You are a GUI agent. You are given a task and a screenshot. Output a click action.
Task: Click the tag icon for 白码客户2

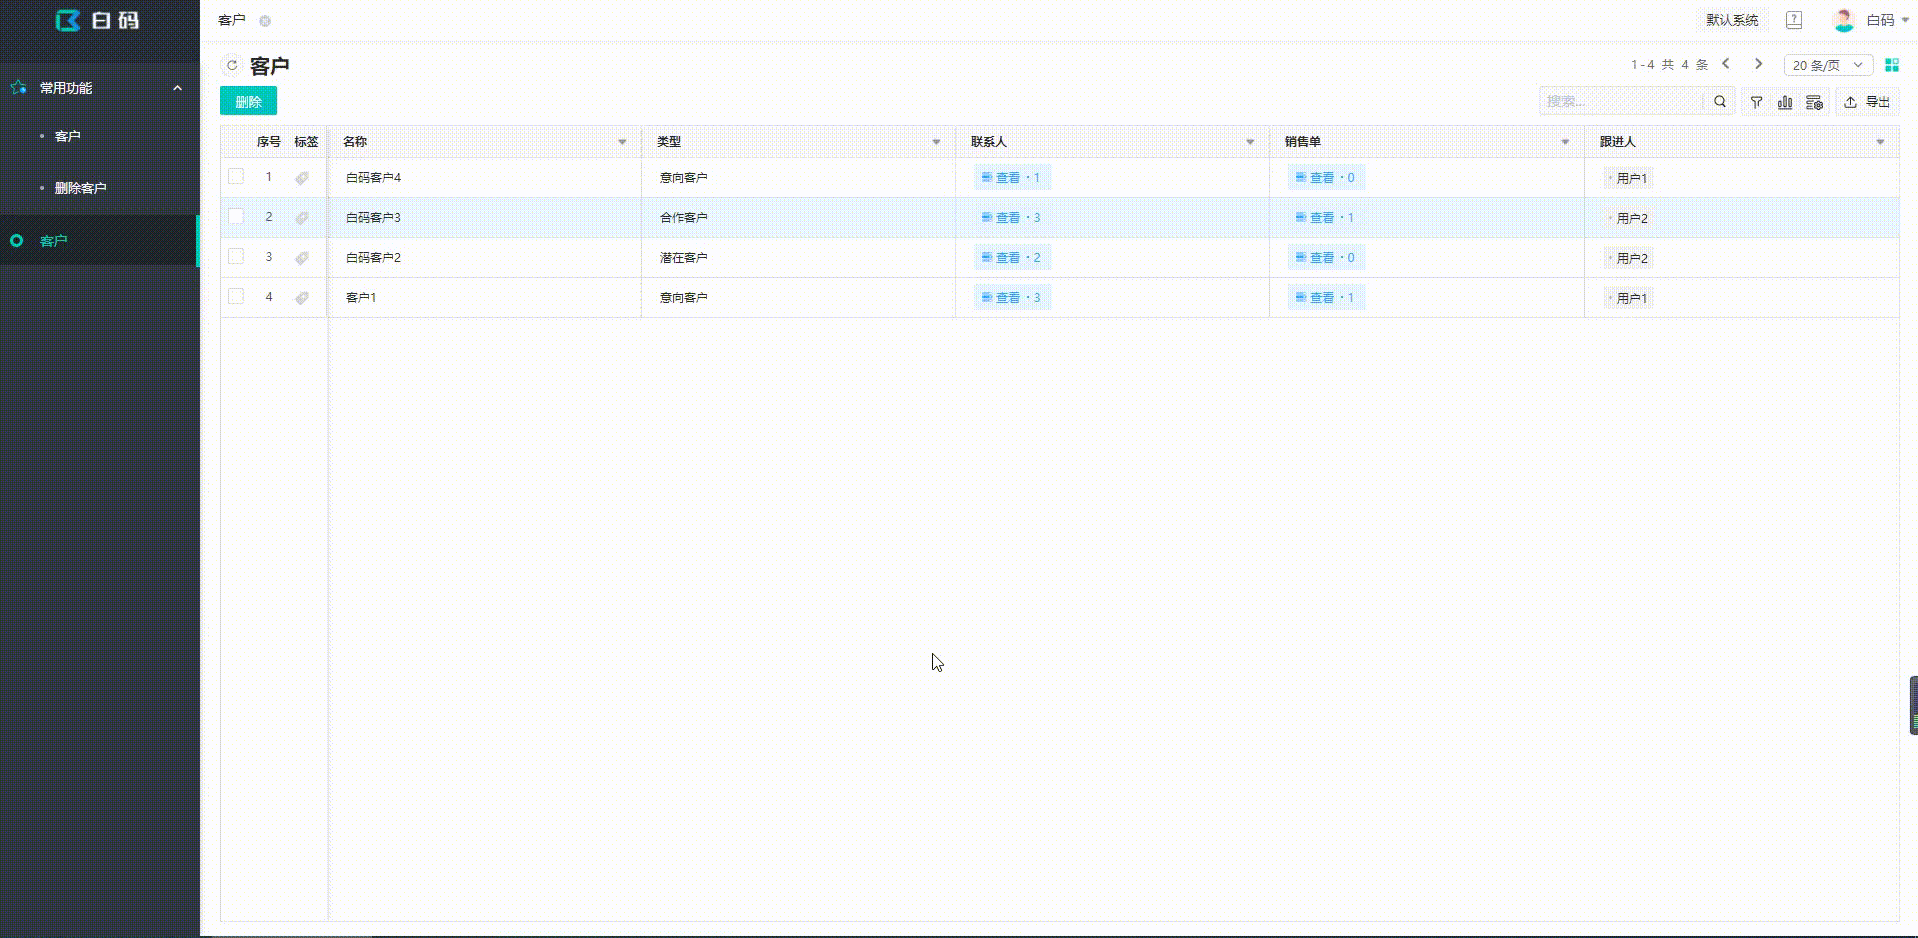(x=302, y=258)
